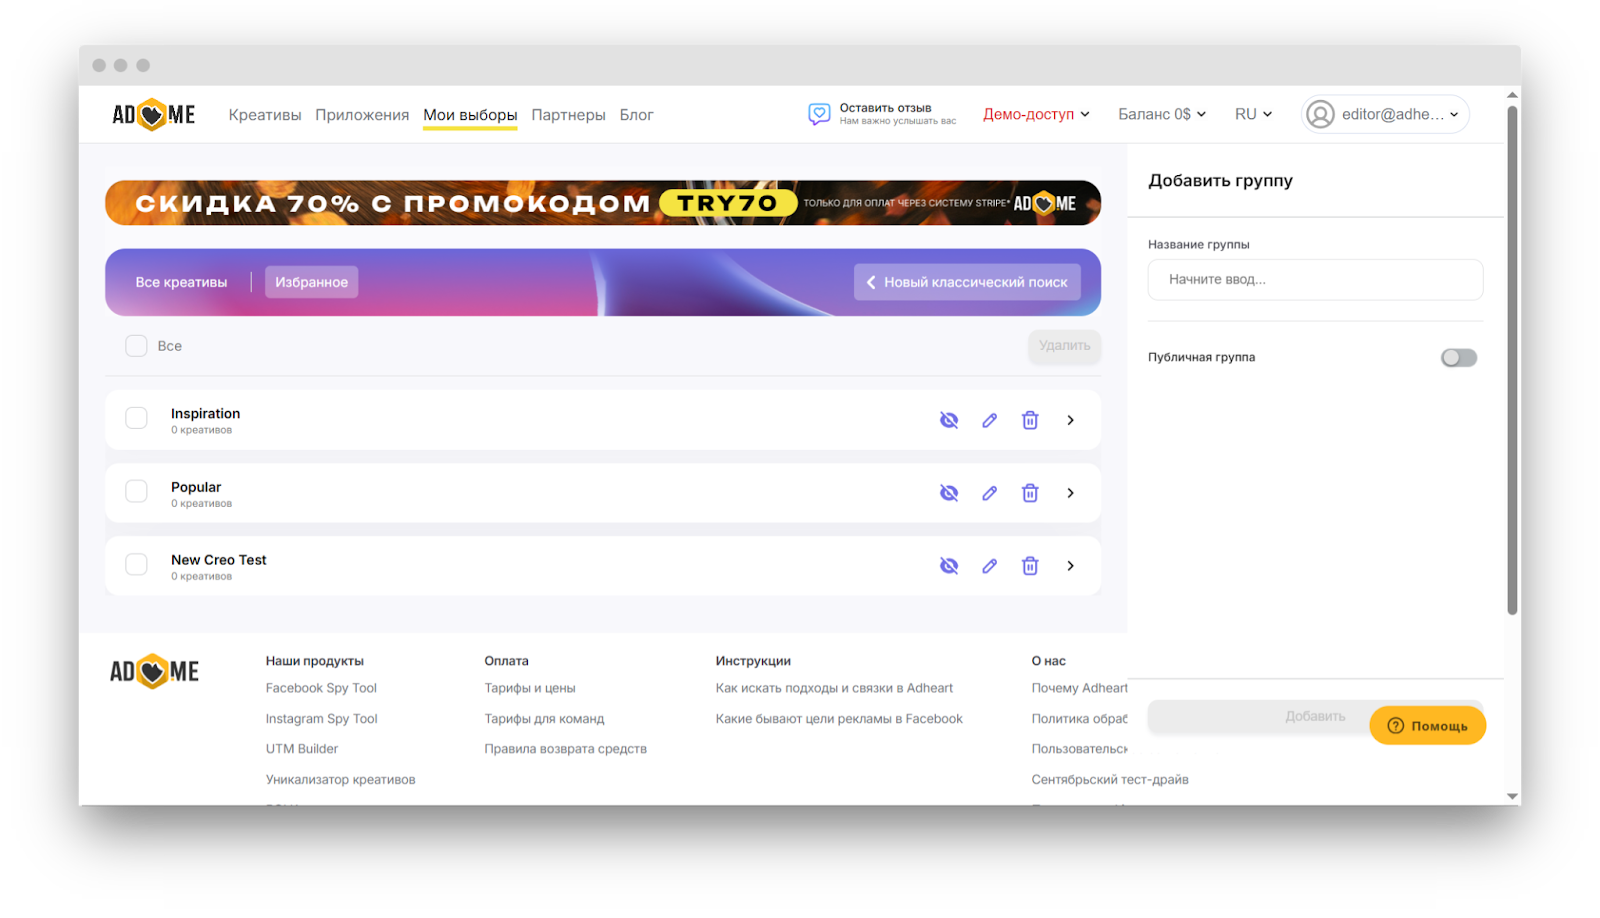
Task: Click the Название группы input field
Action: point(1313,279)
